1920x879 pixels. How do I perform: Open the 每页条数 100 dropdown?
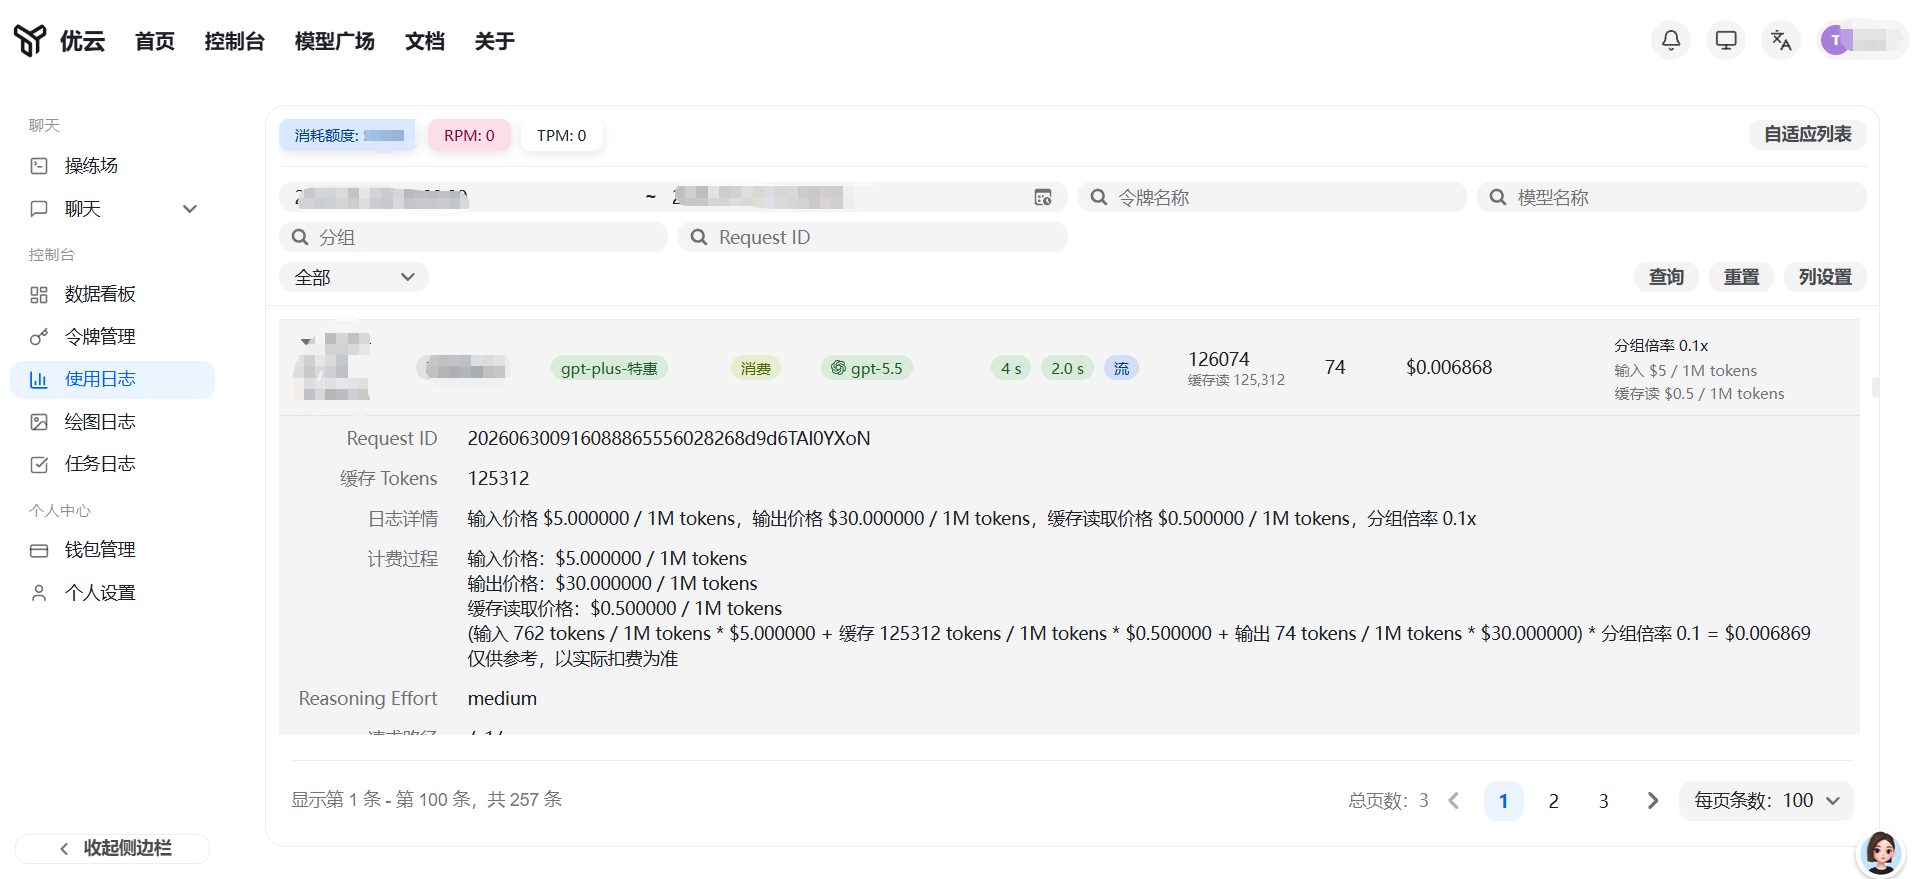[1766, 800]
